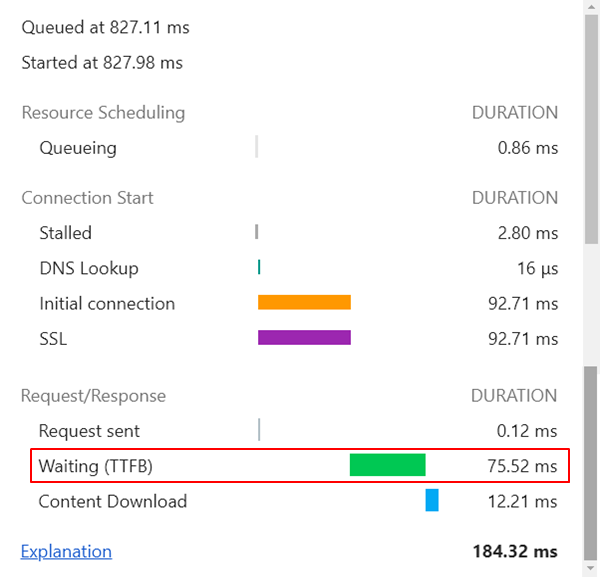Click the purple SSL timing bar
Image resolution: width=600 pixels, height=577 pixels.
(304, 338)
